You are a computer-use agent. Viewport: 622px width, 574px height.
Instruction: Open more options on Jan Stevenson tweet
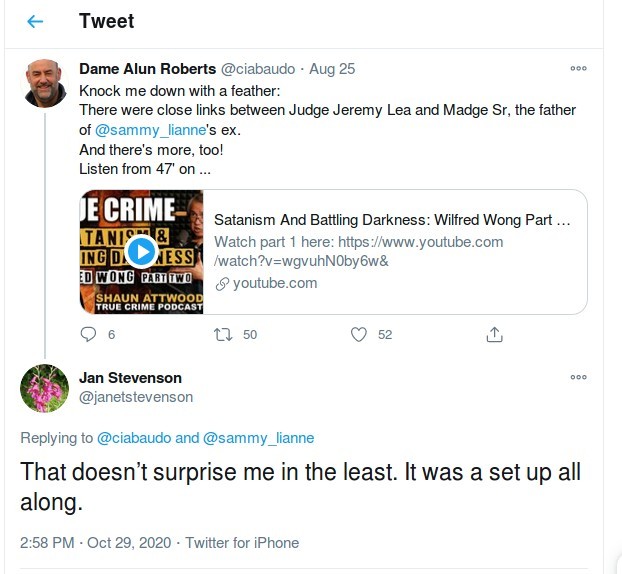coord(578,377)
